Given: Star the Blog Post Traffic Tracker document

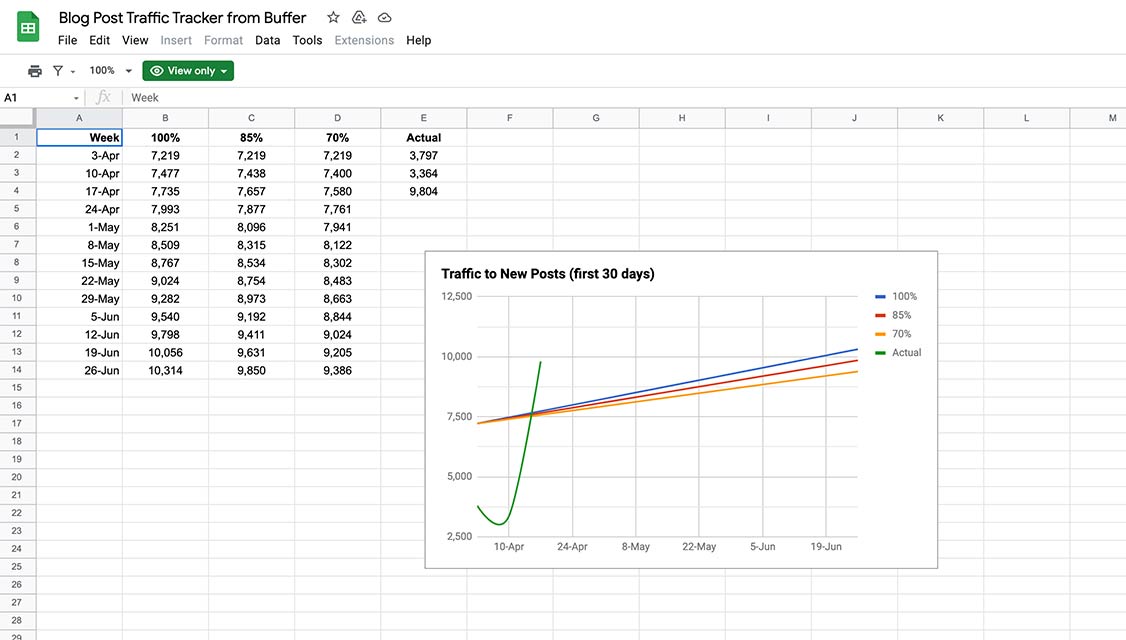Looking at the screenshot, I should 333,18.
